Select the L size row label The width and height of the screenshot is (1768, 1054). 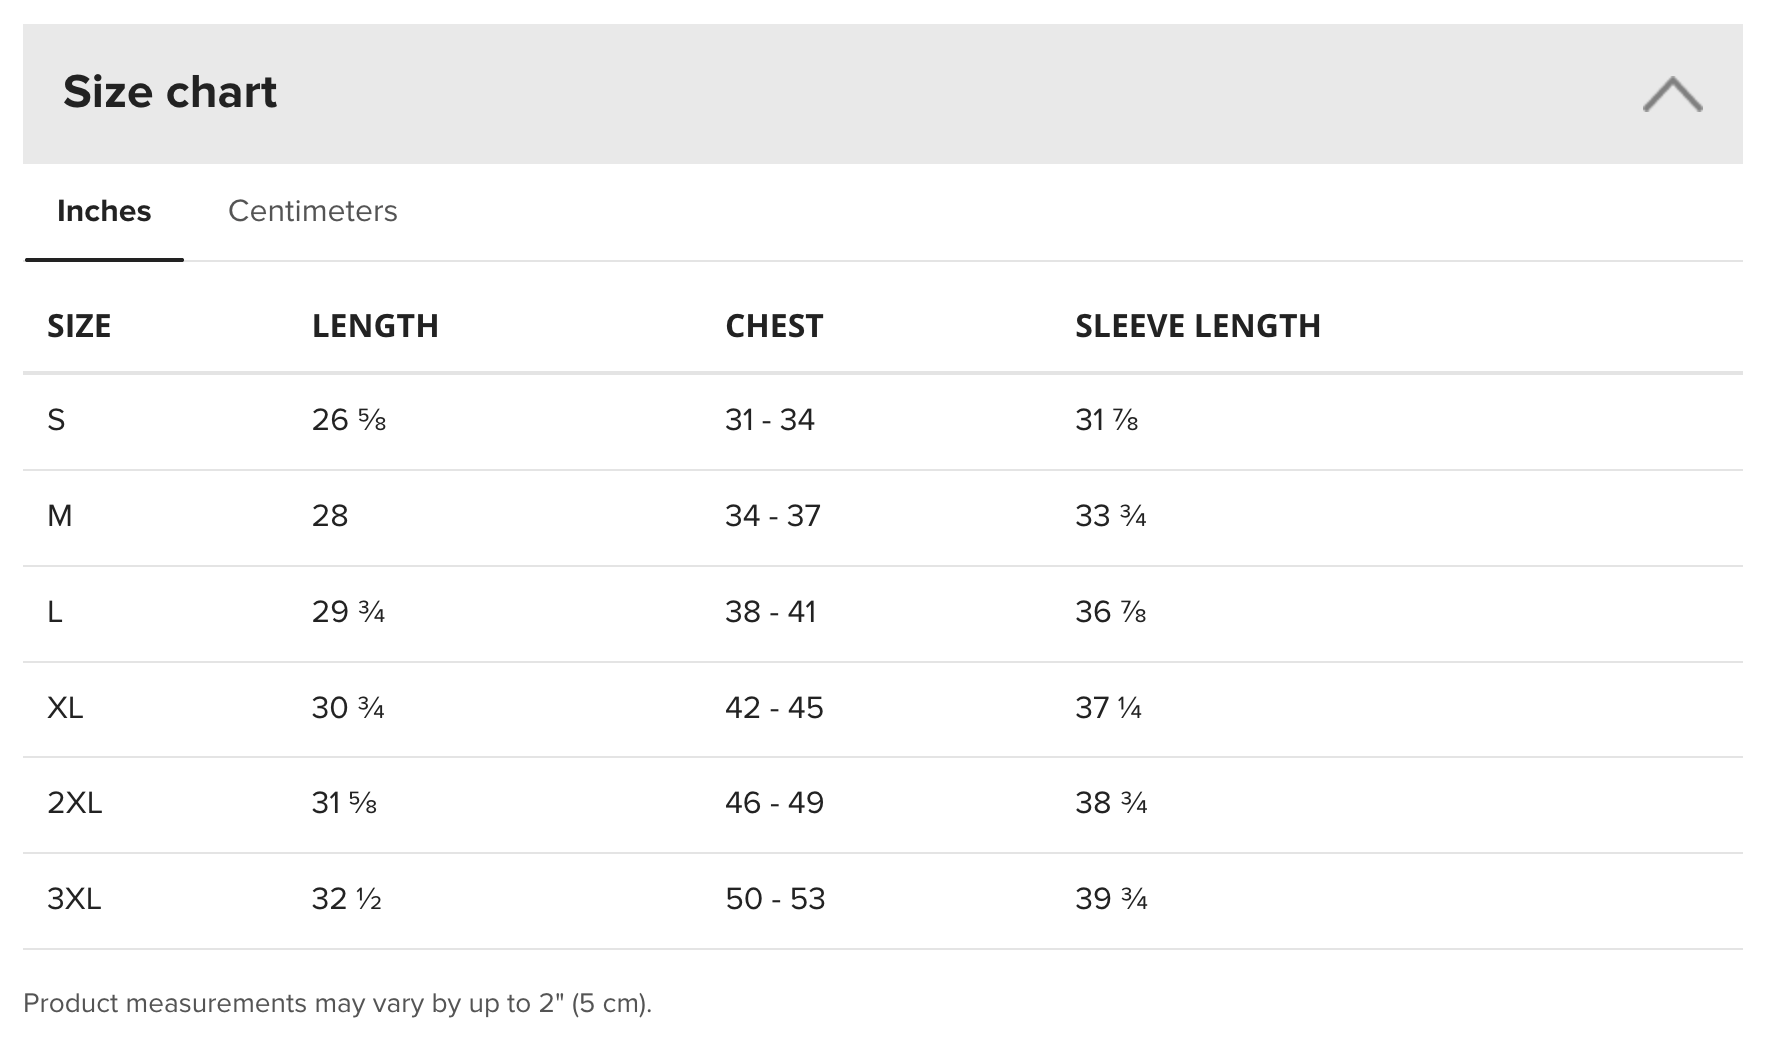55,612
